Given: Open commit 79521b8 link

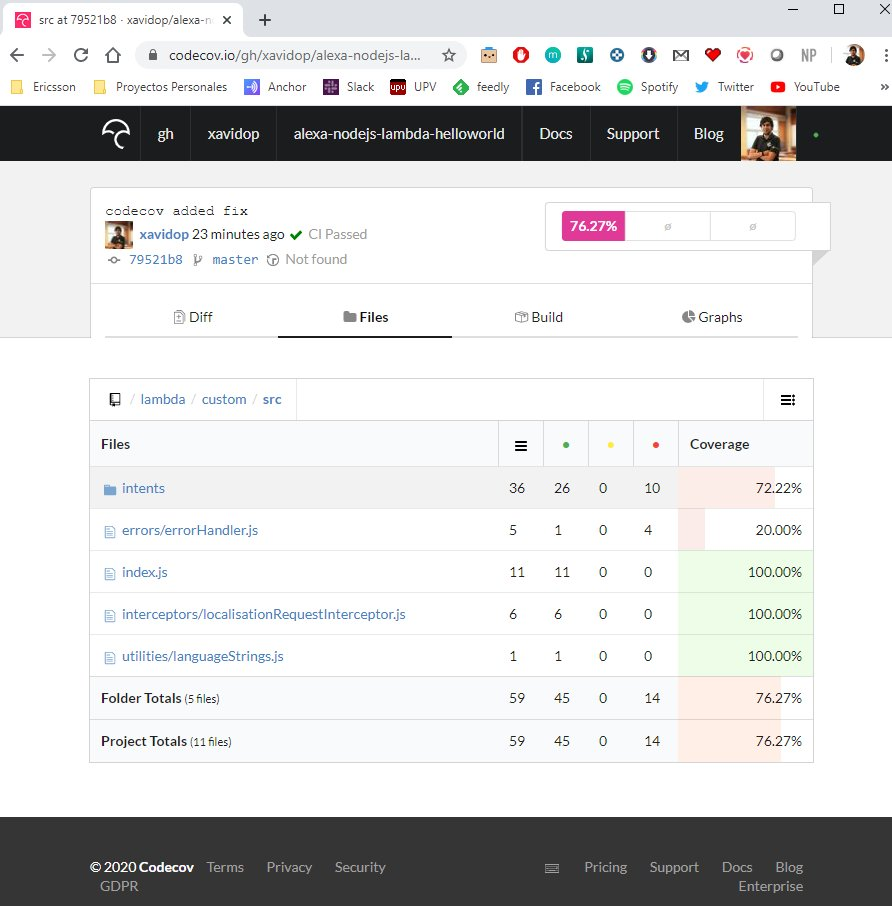Looking at the screenshot, I should [x=155, y=259].
